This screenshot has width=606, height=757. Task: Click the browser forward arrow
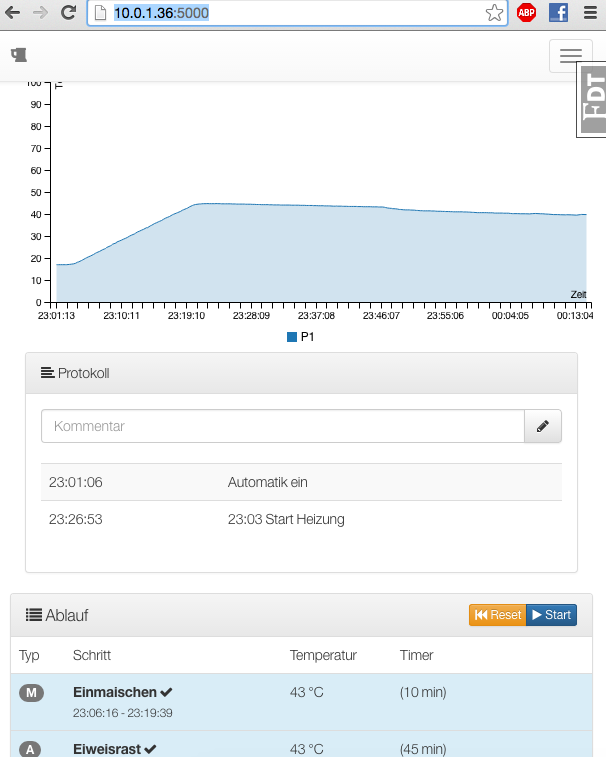click(41, 13)
